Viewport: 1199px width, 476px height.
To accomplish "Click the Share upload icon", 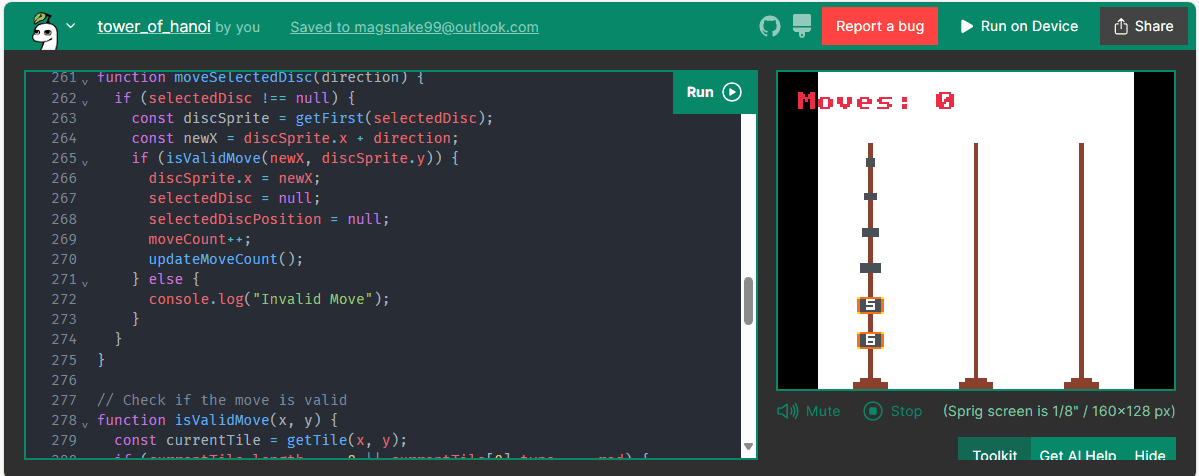I will coord(1121,26).
